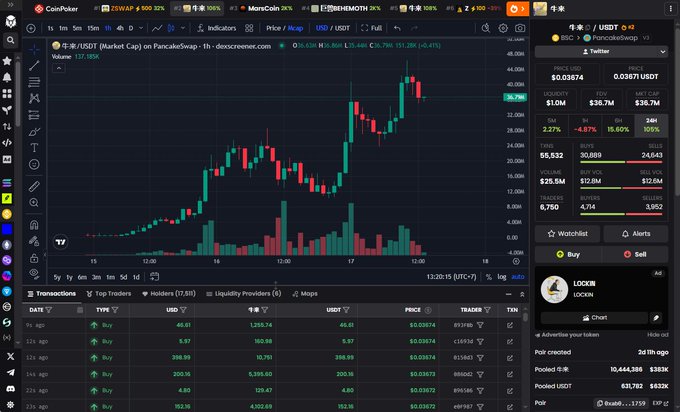Toggle percent scale on chart
The width and height of the screenshot is (680, 412).
pyautogui.click(x=489, y=277)
